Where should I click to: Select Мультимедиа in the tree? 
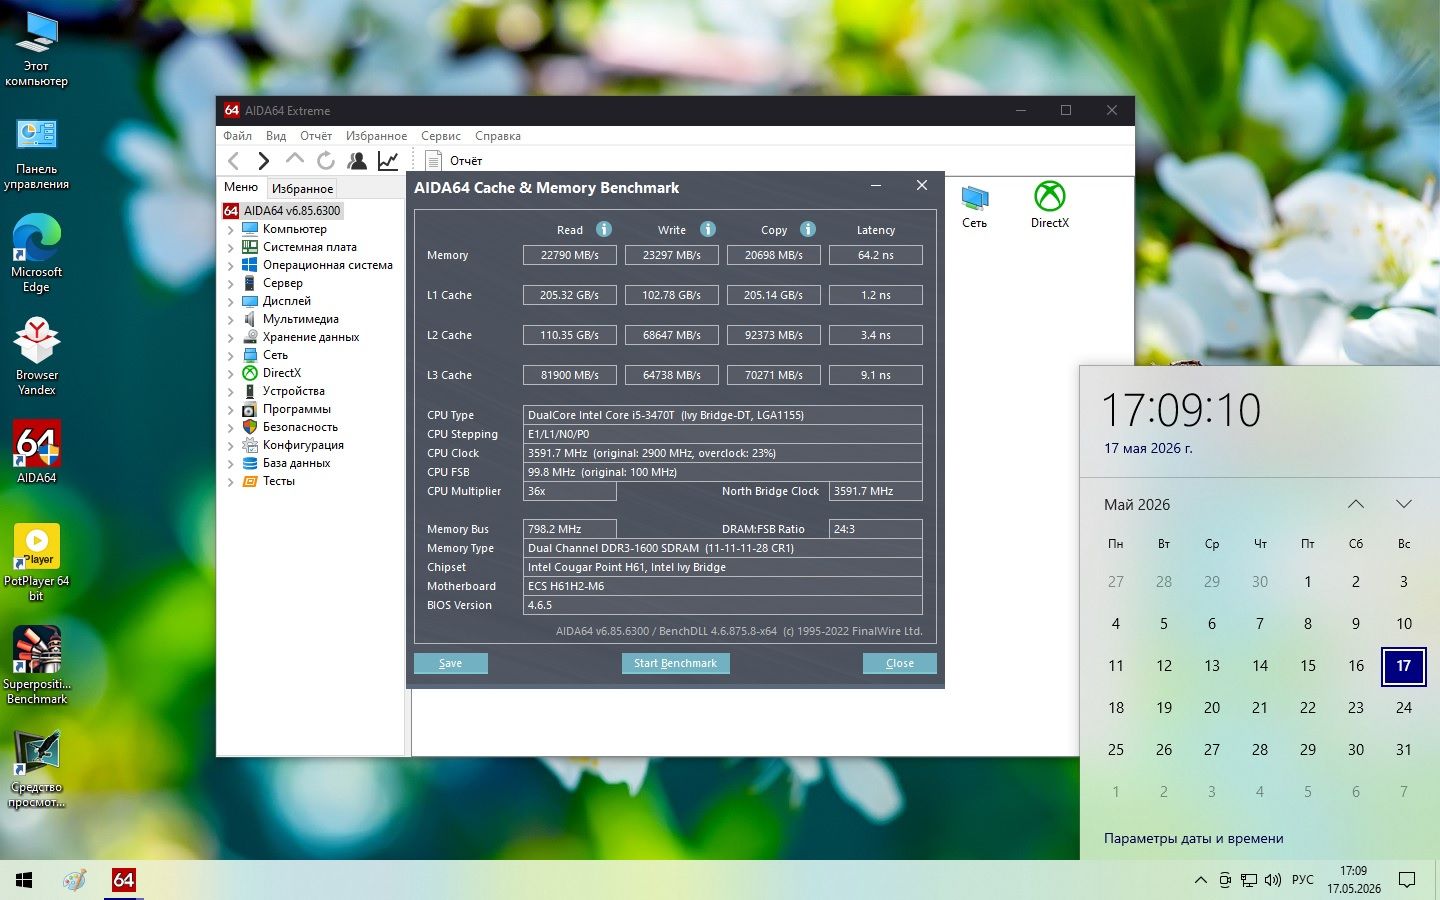(x=300, y=319)
